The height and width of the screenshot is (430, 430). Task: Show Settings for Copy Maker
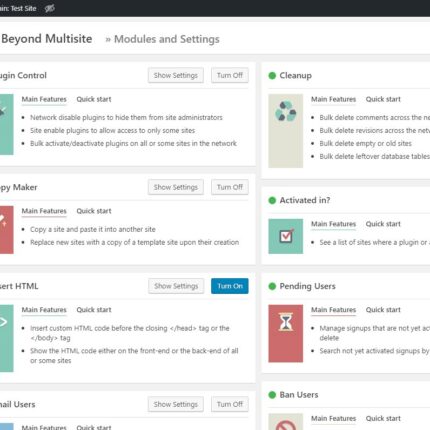click(176, 187)
